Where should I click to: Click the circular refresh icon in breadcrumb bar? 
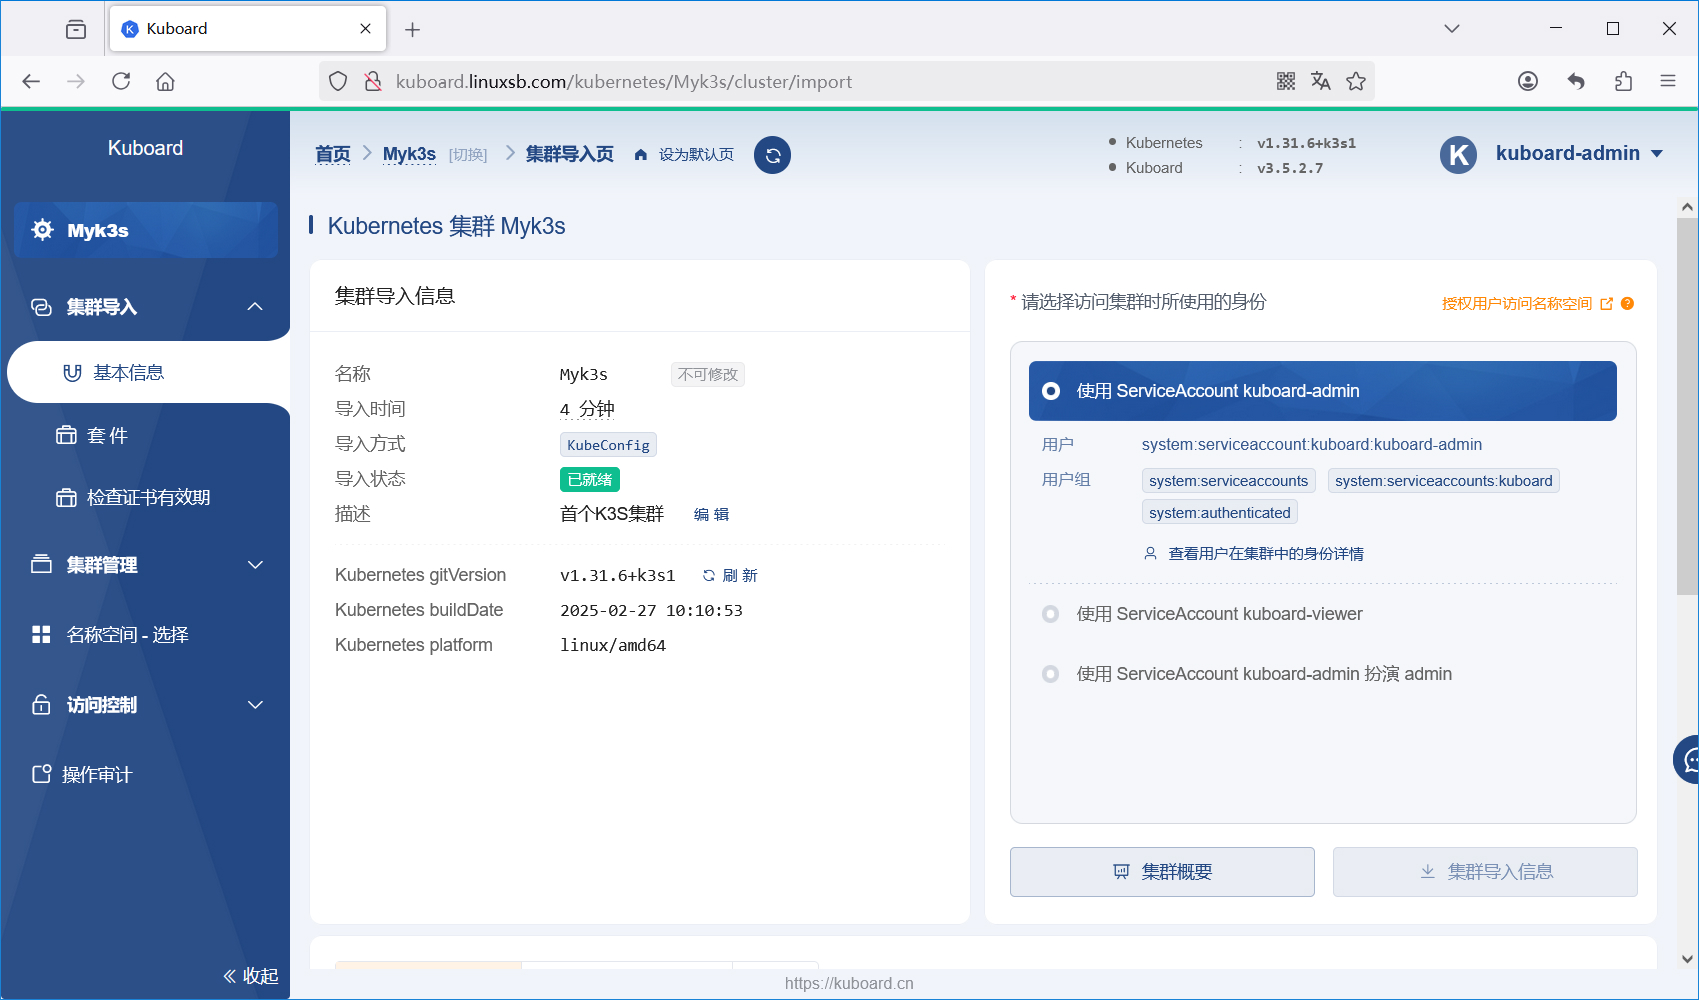pyautogui.click(x=772, y=155)
